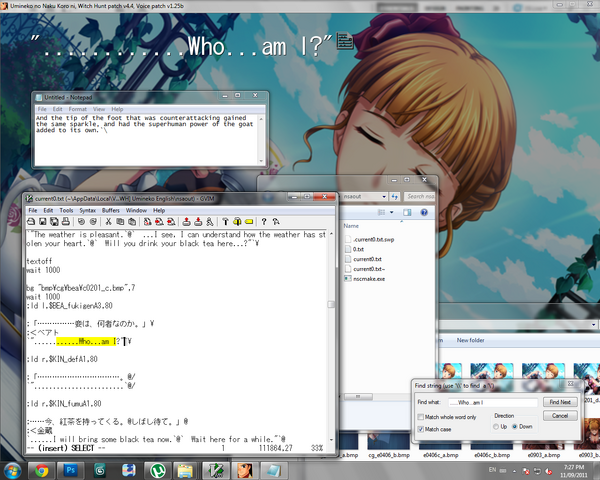
Task: Click the blue help icon in Explorer
Action: (x=424, y=212)
